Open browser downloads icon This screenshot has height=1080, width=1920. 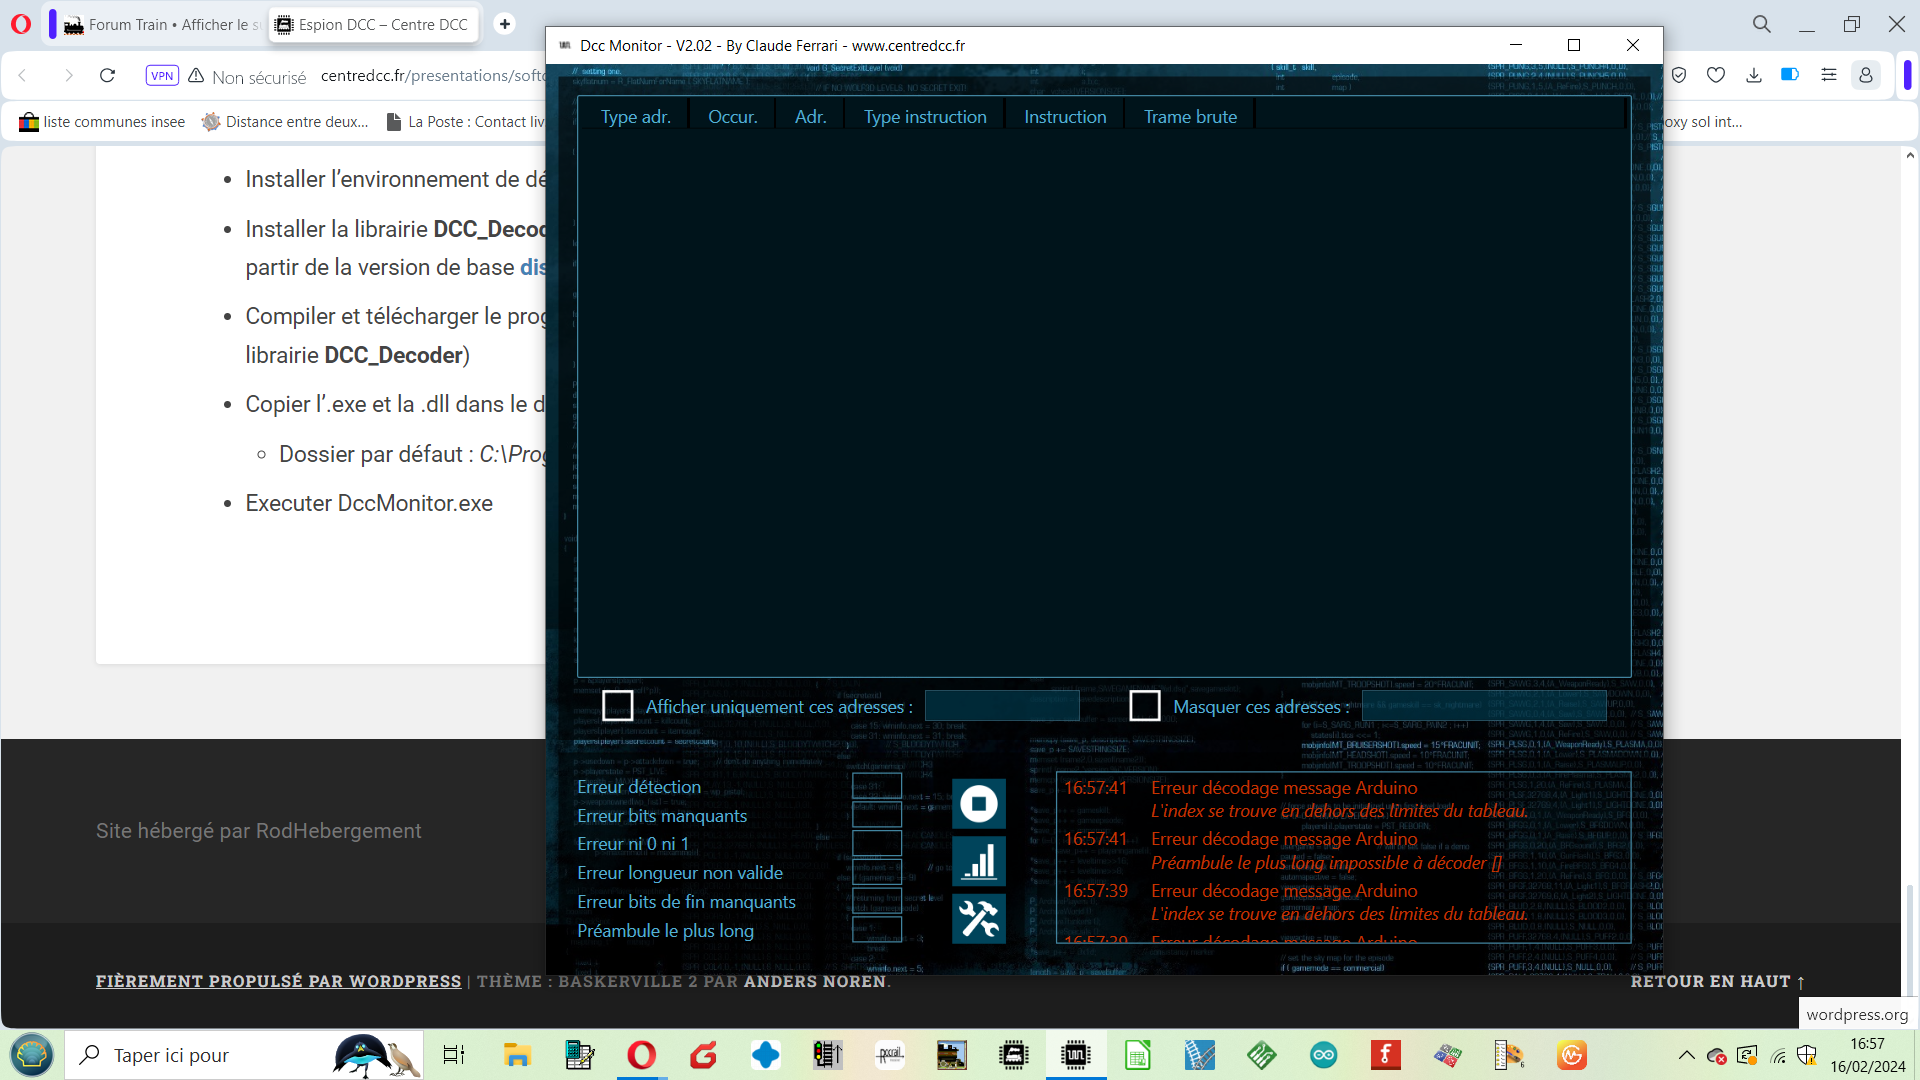coord(1754,75)
